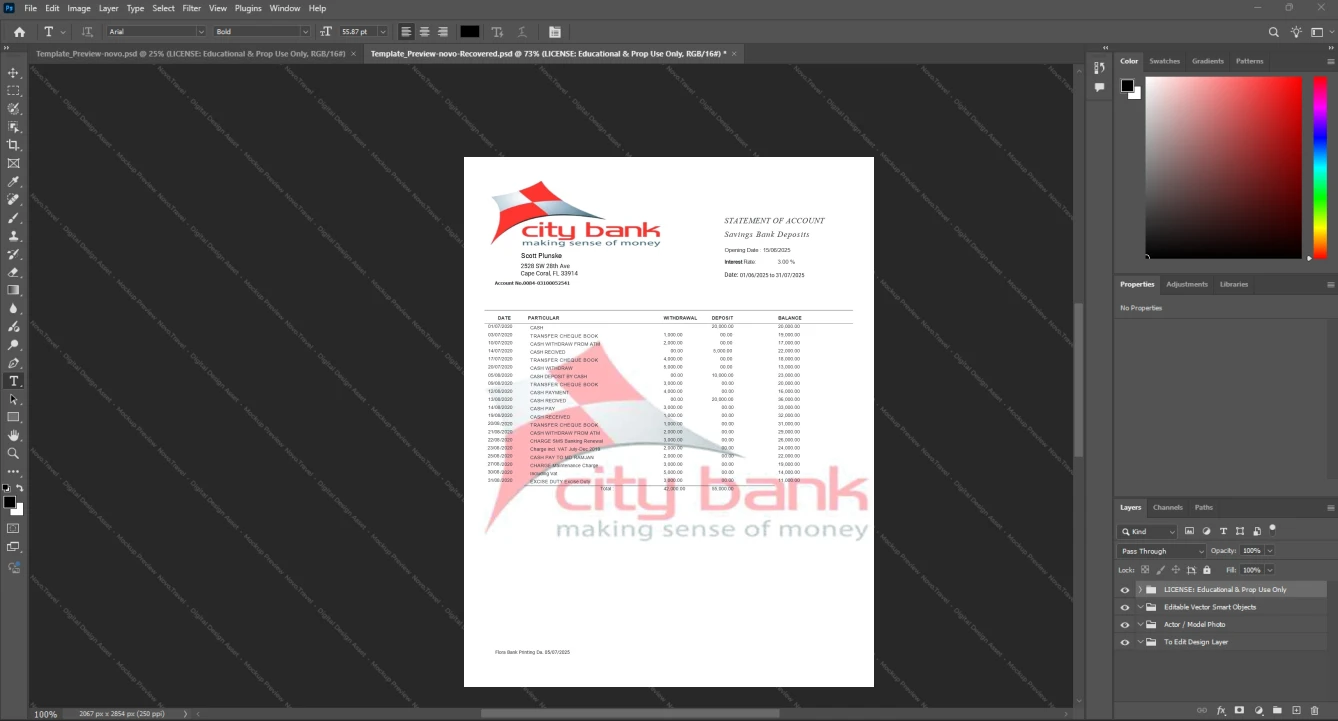The image size is (1338, 721).
Task: Select the Brush tool
Action: [x=13, y=218]
